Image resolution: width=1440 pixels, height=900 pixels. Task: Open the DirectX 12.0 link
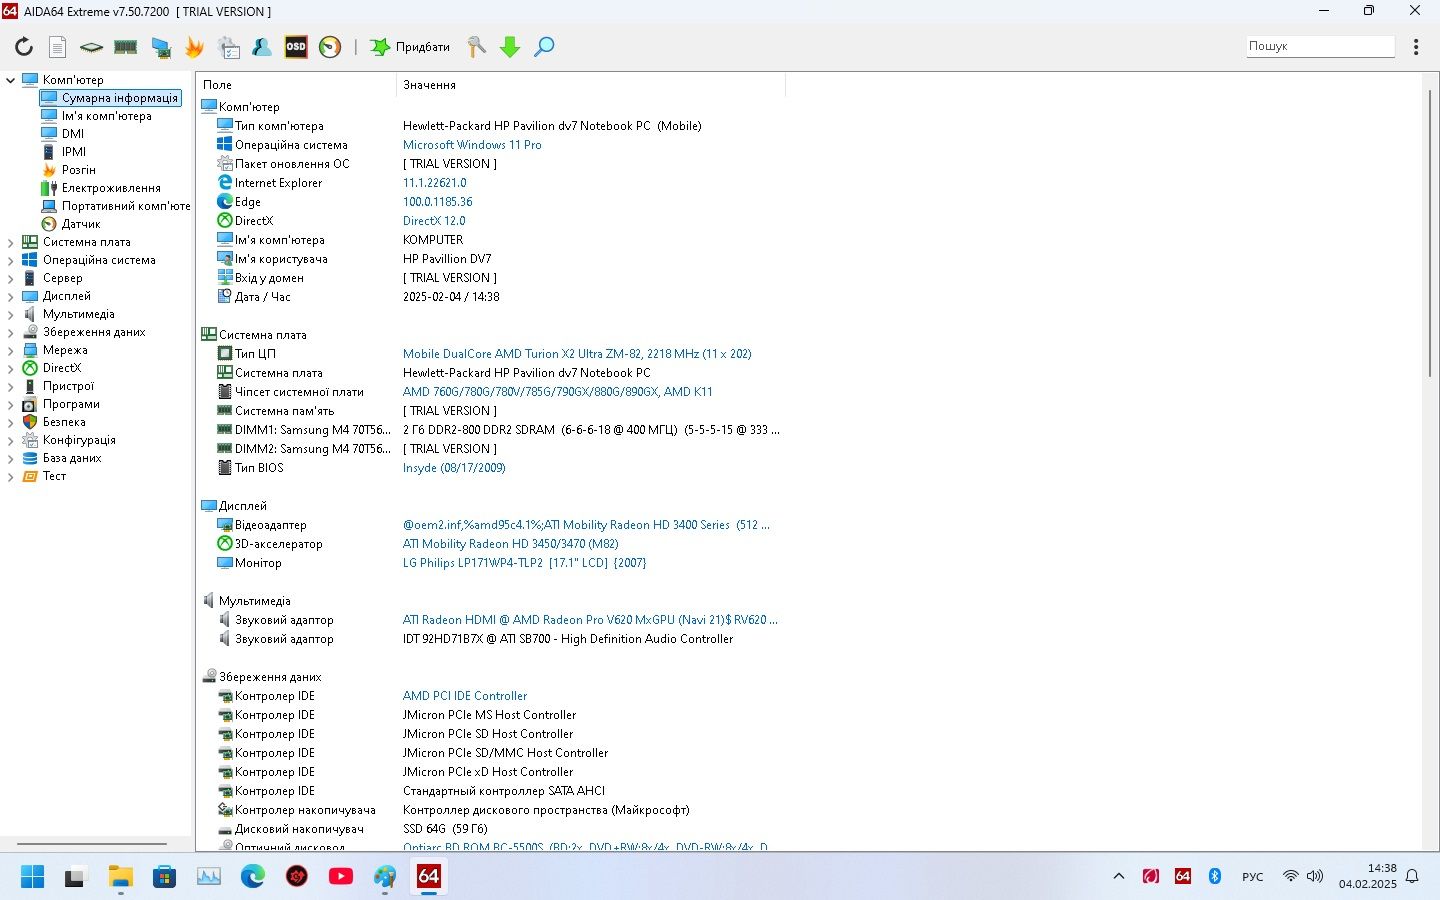tap(434, 221)
